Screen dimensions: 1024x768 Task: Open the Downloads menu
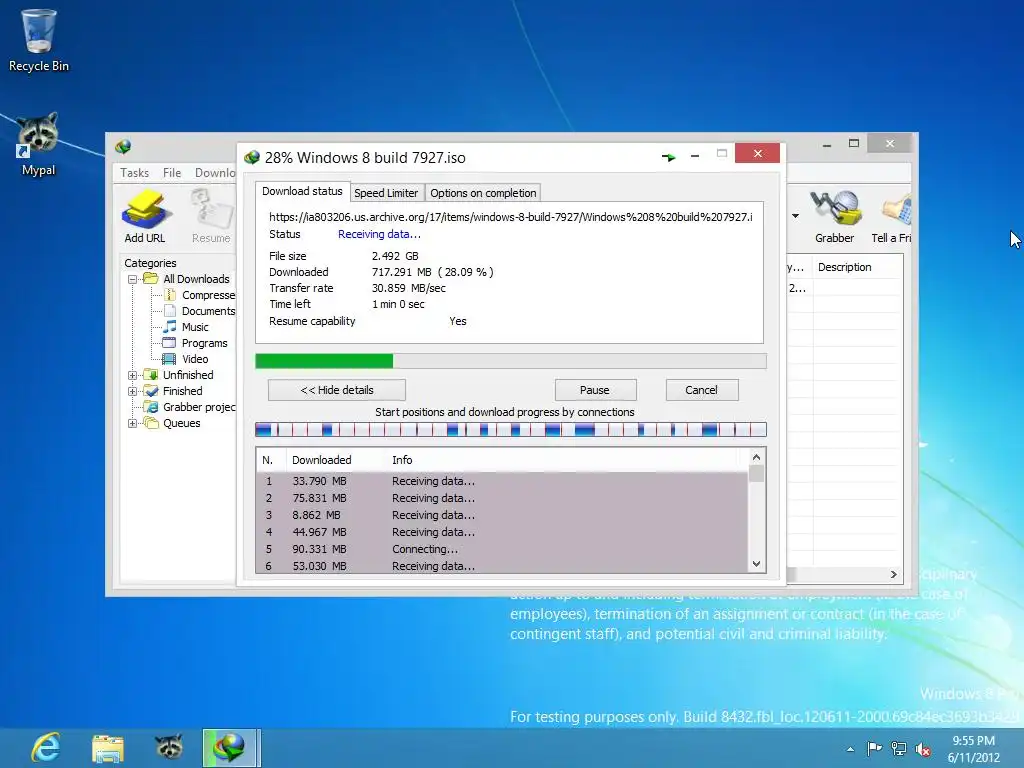tap(215, 172)
